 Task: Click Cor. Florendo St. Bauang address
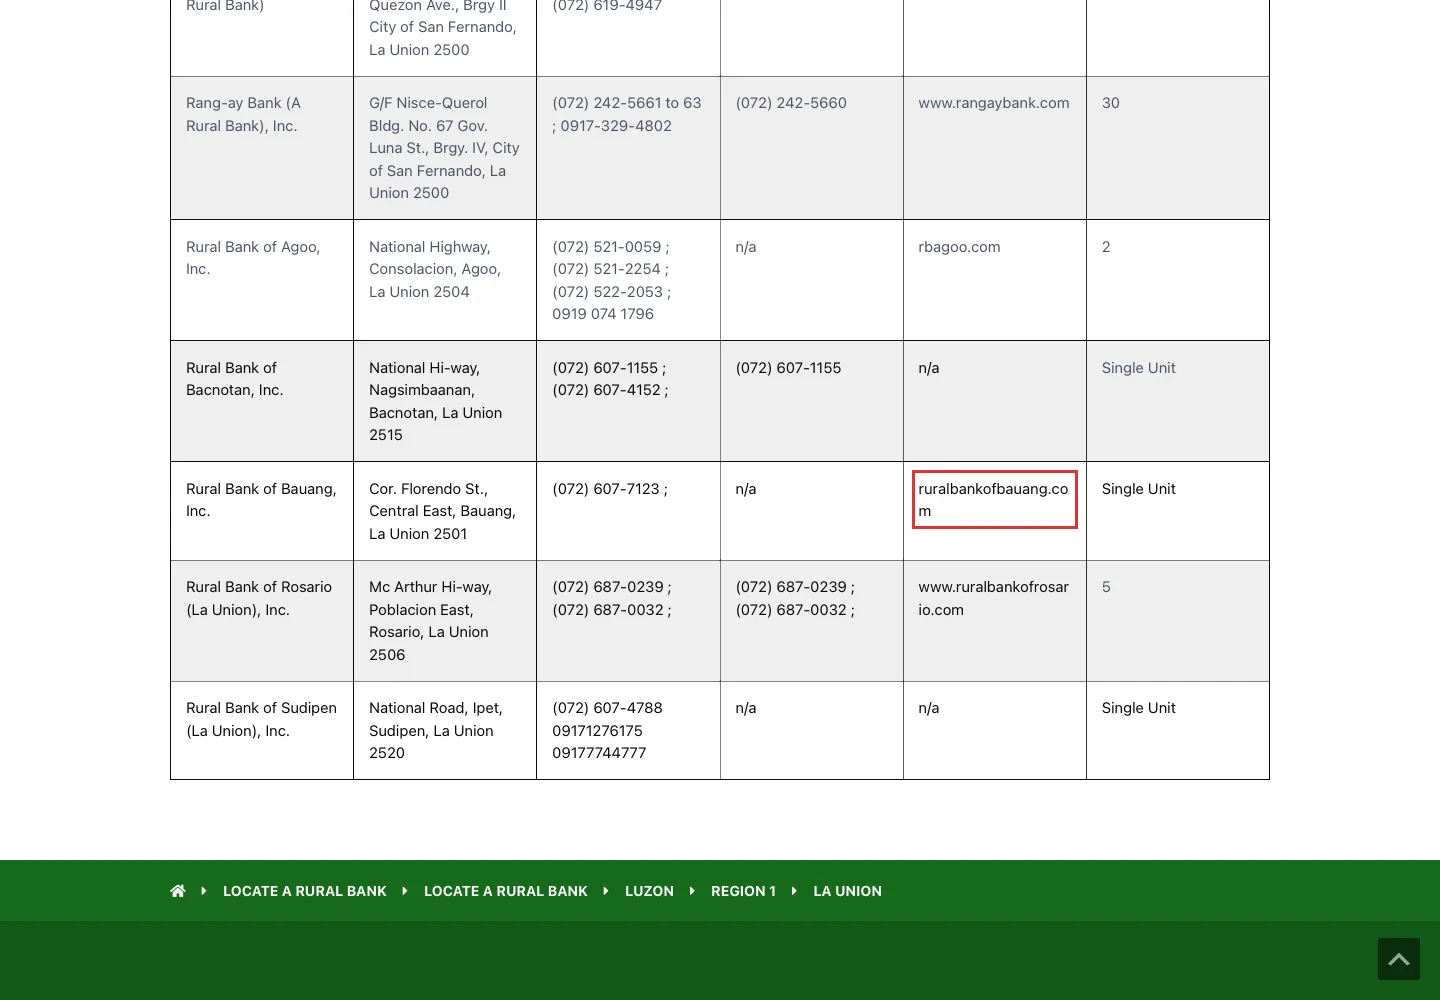[x=443, y=511]
